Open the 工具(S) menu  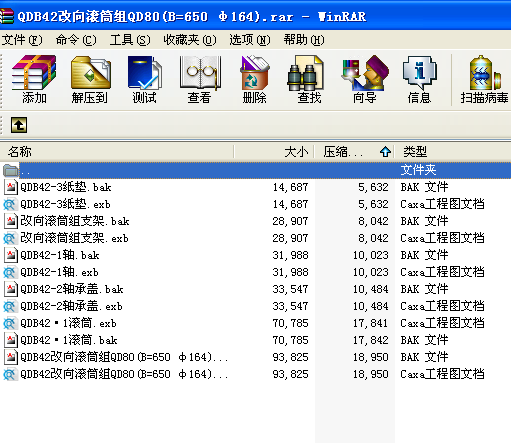130,40
